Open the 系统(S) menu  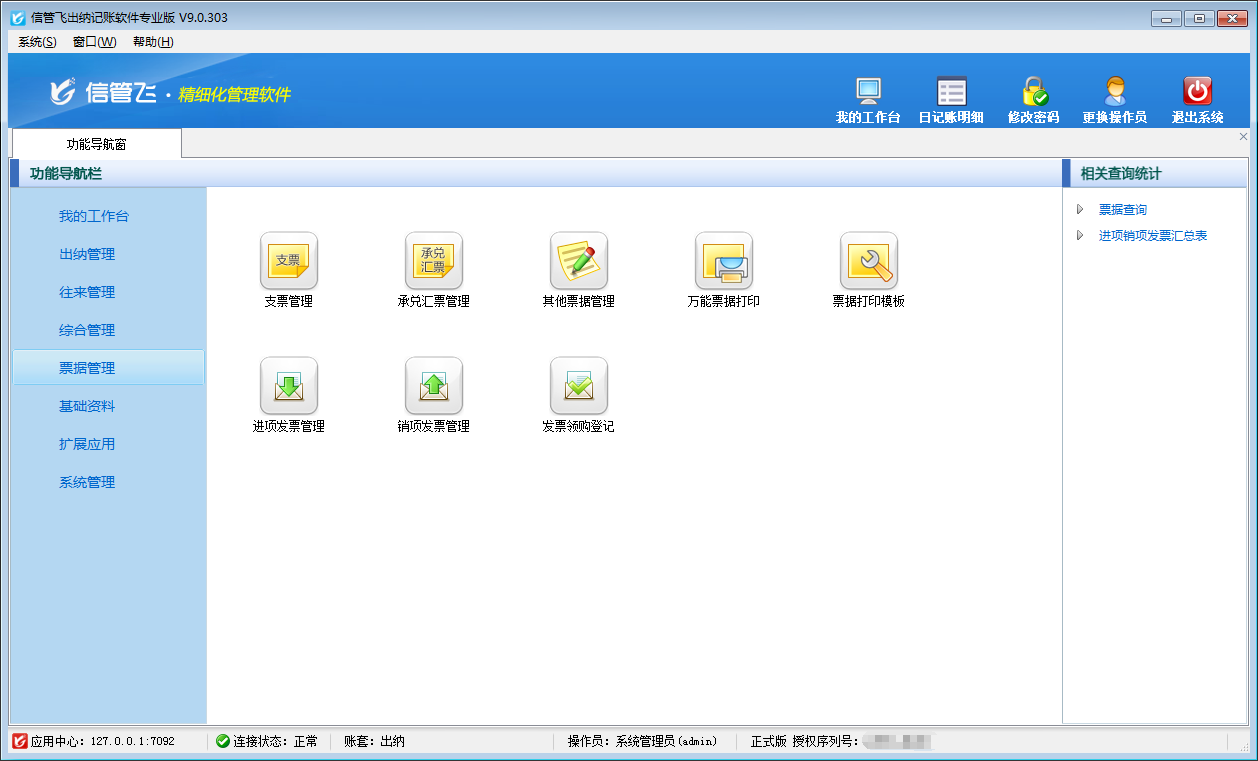click(x=37, y=42)
